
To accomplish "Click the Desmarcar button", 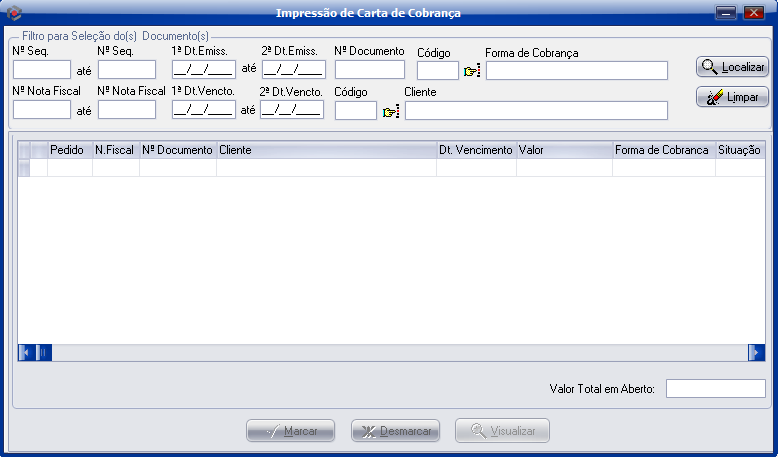I will click(395, 431).
